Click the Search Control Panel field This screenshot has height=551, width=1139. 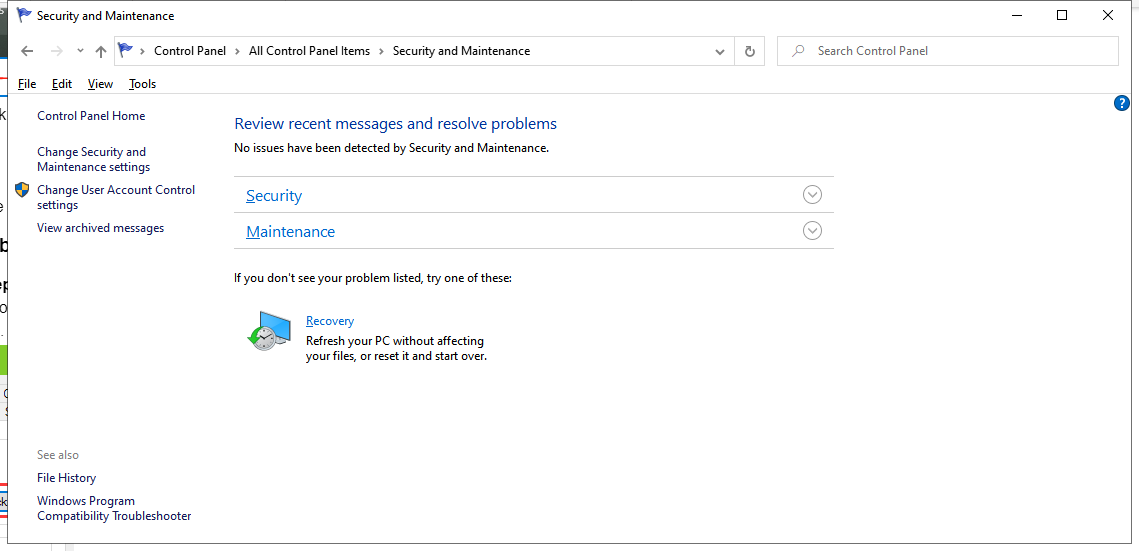click(947, 51)
